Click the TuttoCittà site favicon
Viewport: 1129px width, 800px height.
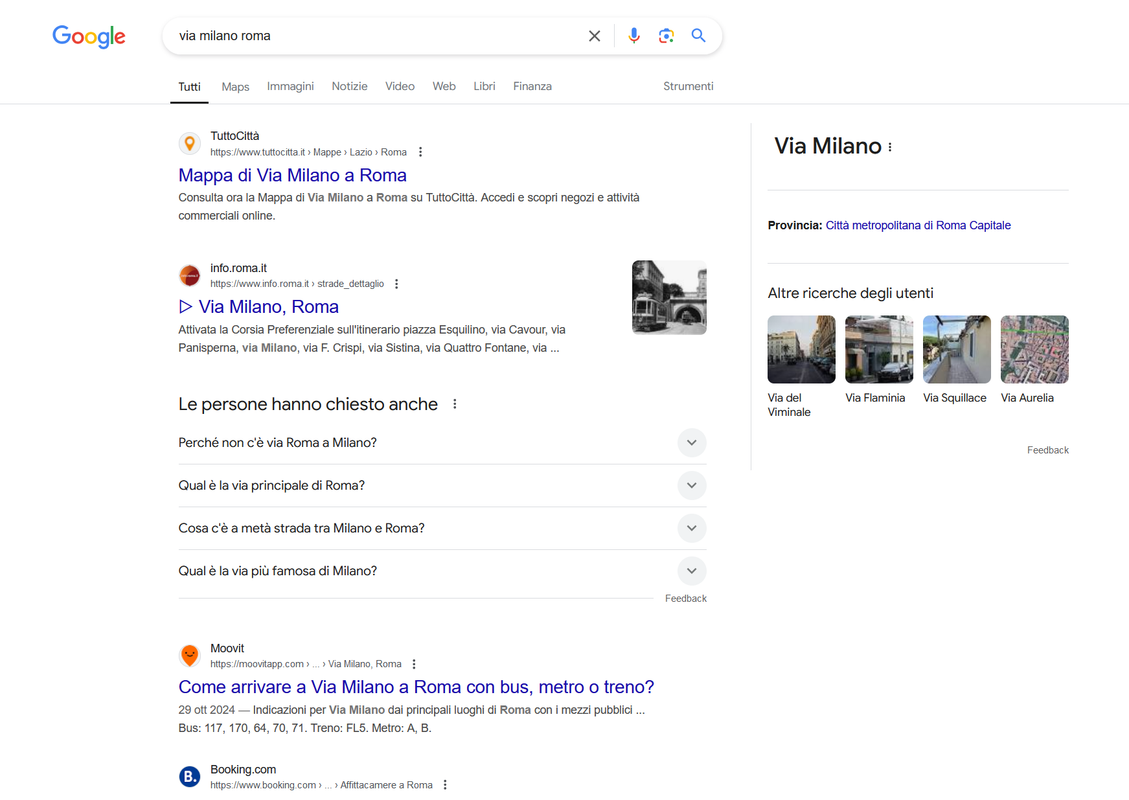coord(189,143)
